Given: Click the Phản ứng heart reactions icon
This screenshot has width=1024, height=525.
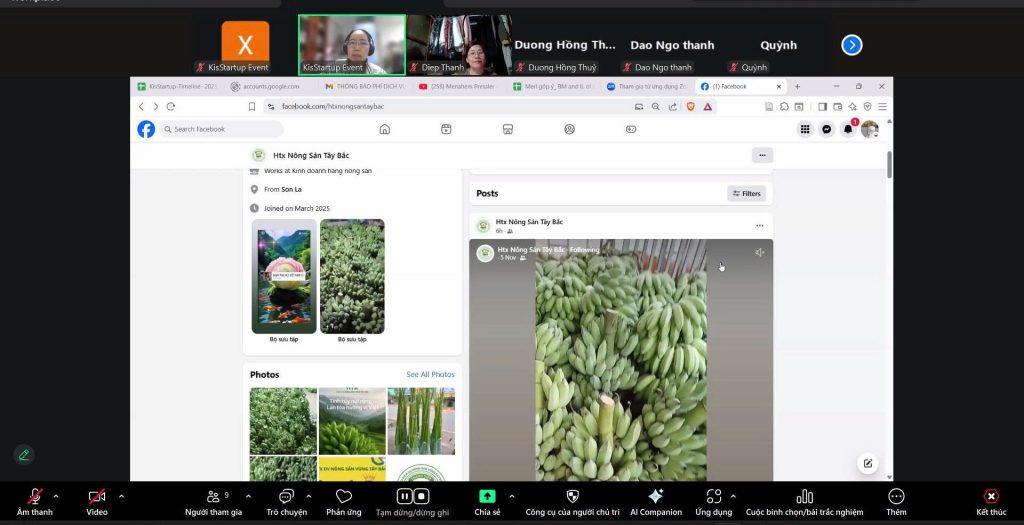Looking at the screenshot, I should click(x=343, y=496).
